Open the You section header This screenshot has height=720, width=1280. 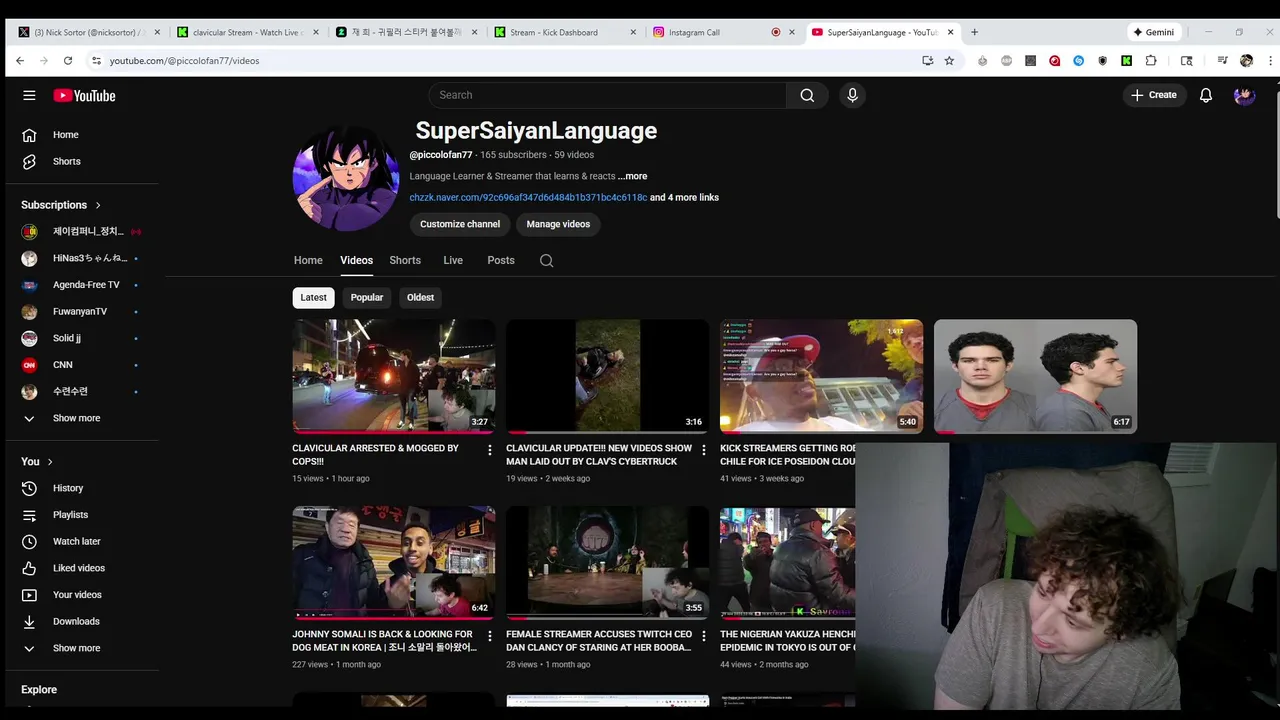(x=37, y=461)
